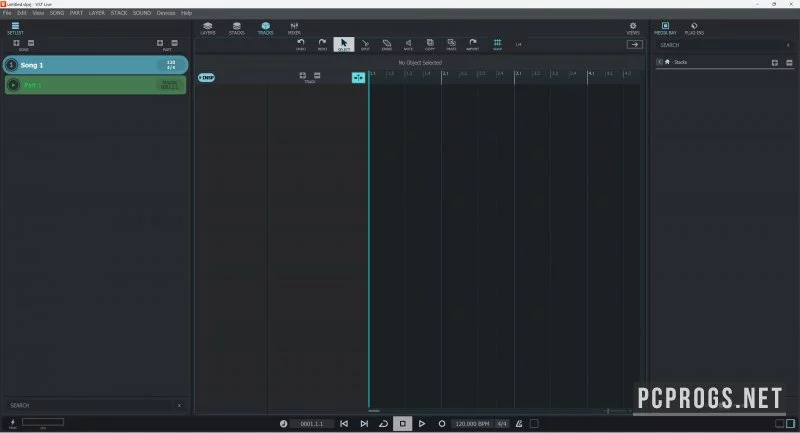The width and height of the screenshot is (800, 433).
Task: Open the 1/4 snap value dropdown
Action: [518, 44]
